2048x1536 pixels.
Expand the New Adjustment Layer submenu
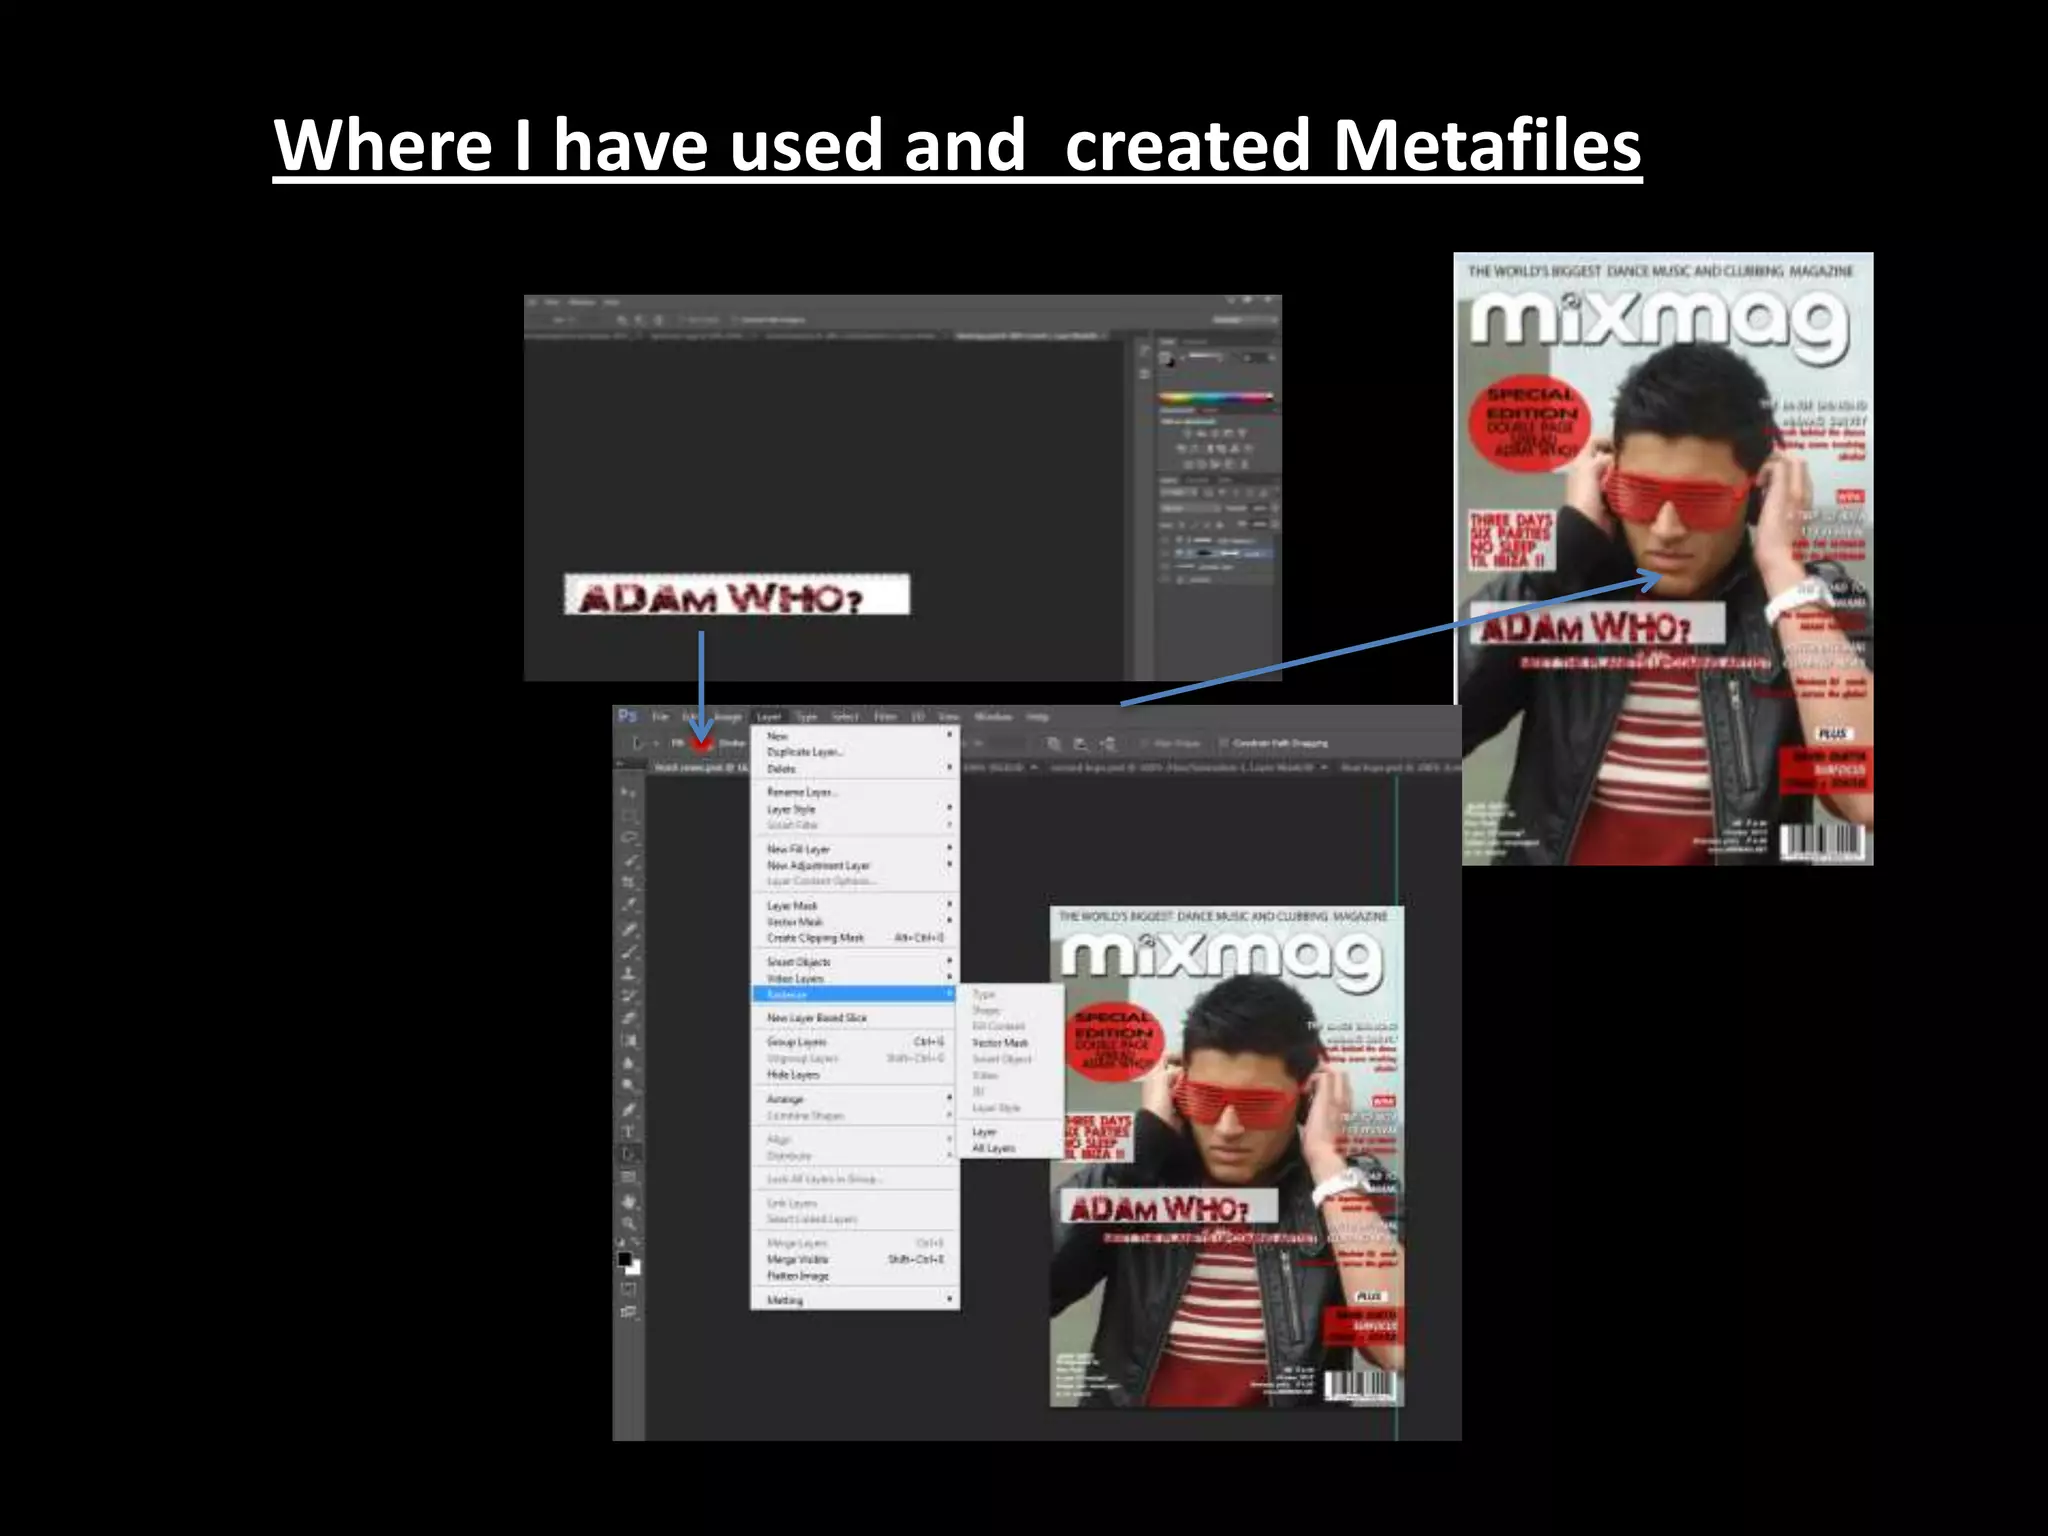855,865
